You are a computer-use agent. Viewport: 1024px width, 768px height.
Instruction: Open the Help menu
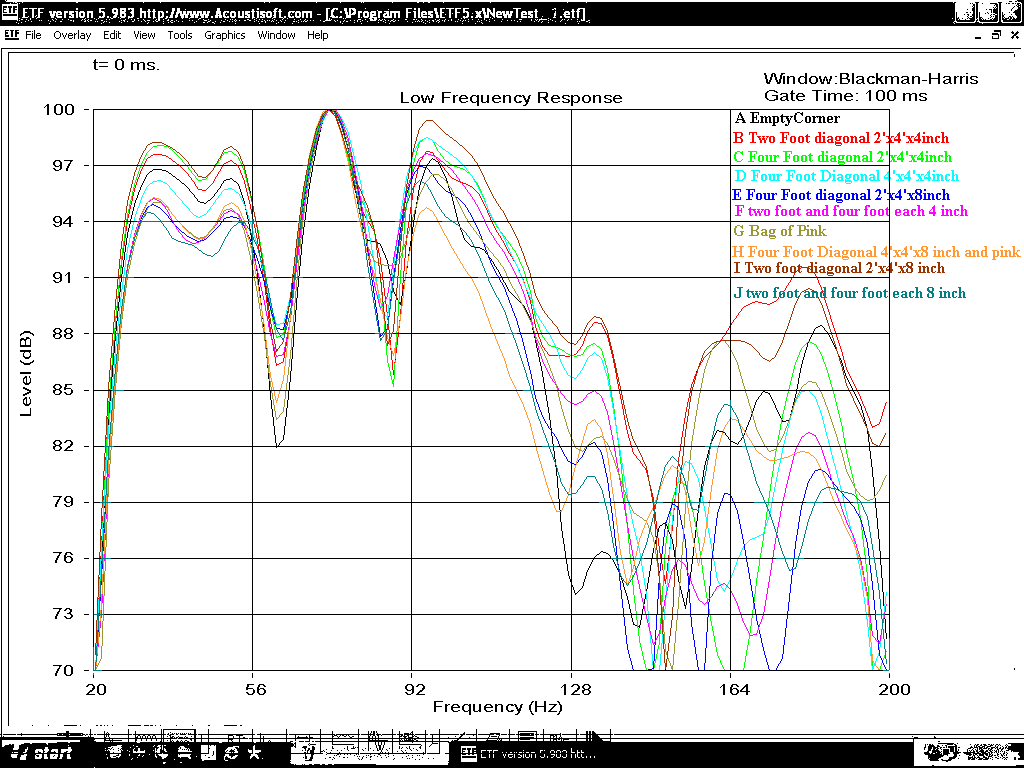pos(317,35)
